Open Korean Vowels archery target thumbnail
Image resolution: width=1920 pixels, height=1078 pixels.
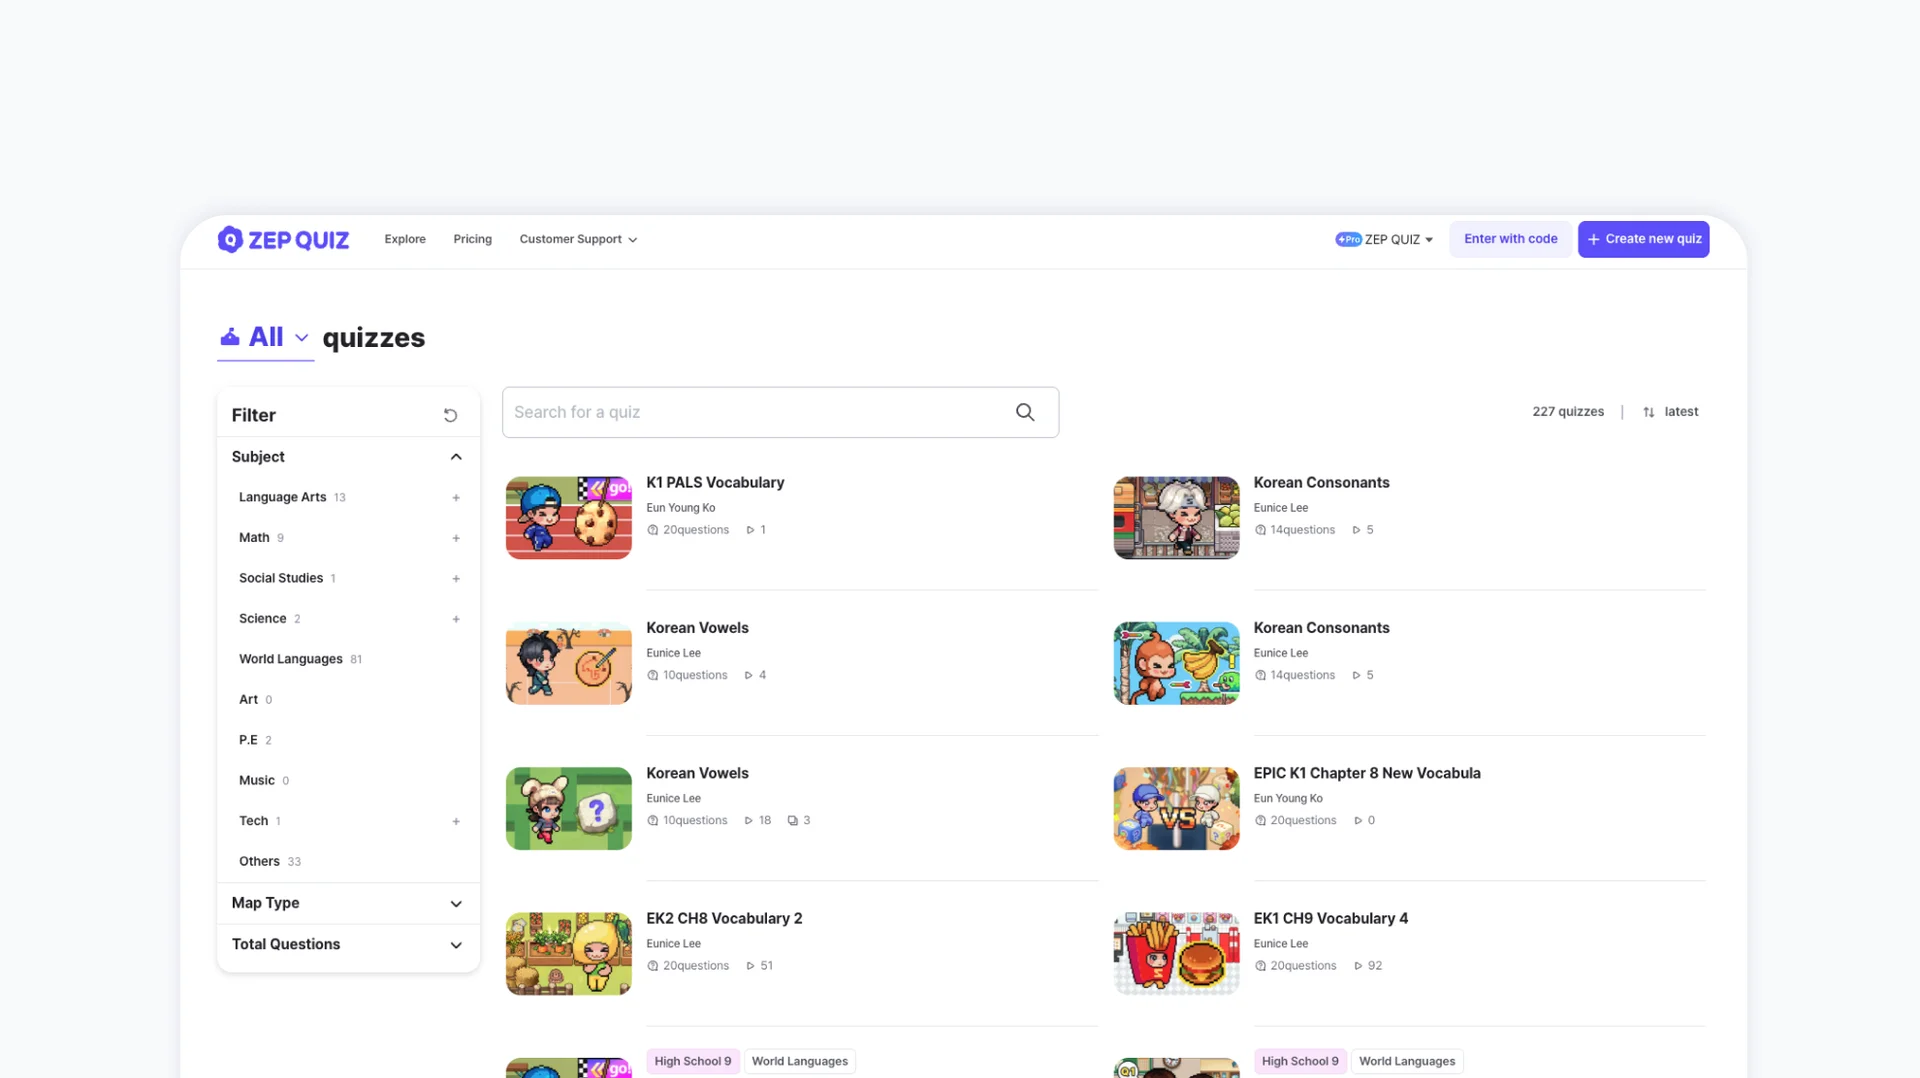pyautogui.click(x=569, y=664)
